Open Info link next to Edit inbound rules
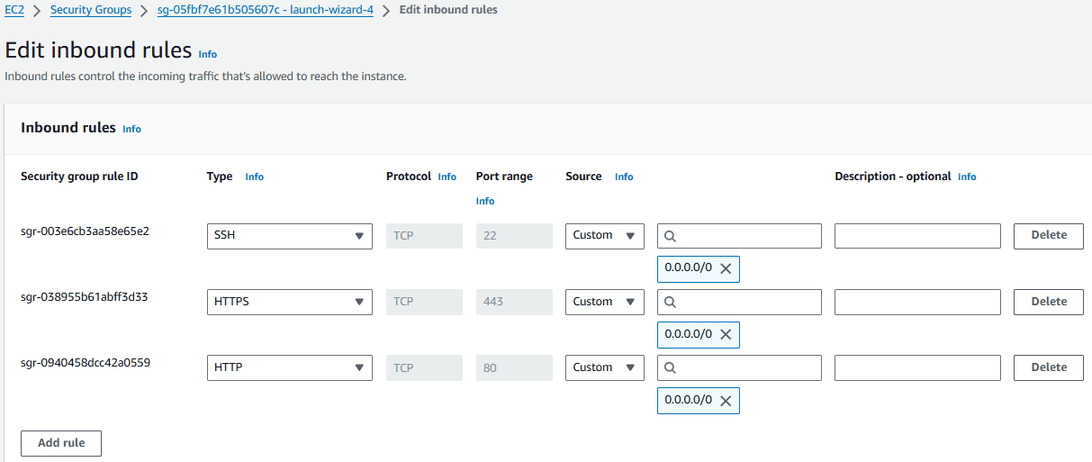The height and width of the screenshot is (462, 1092). tap(207, 54)
